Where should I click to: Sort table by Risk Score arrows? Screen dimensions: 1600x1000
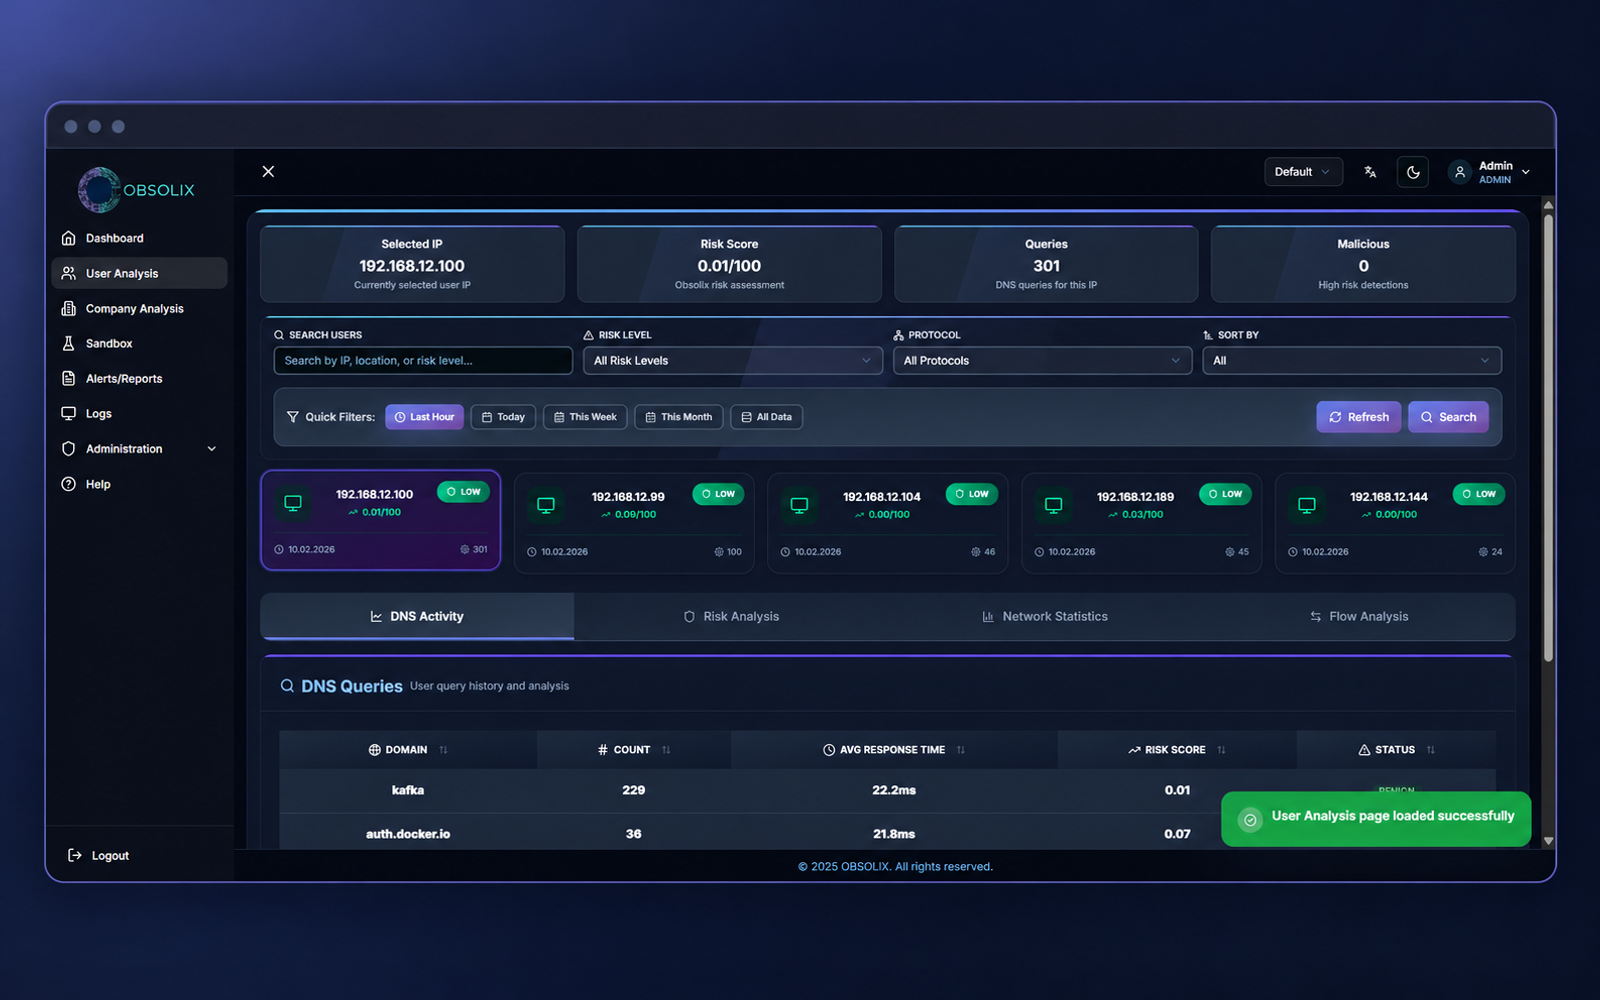pos(1222,750)
